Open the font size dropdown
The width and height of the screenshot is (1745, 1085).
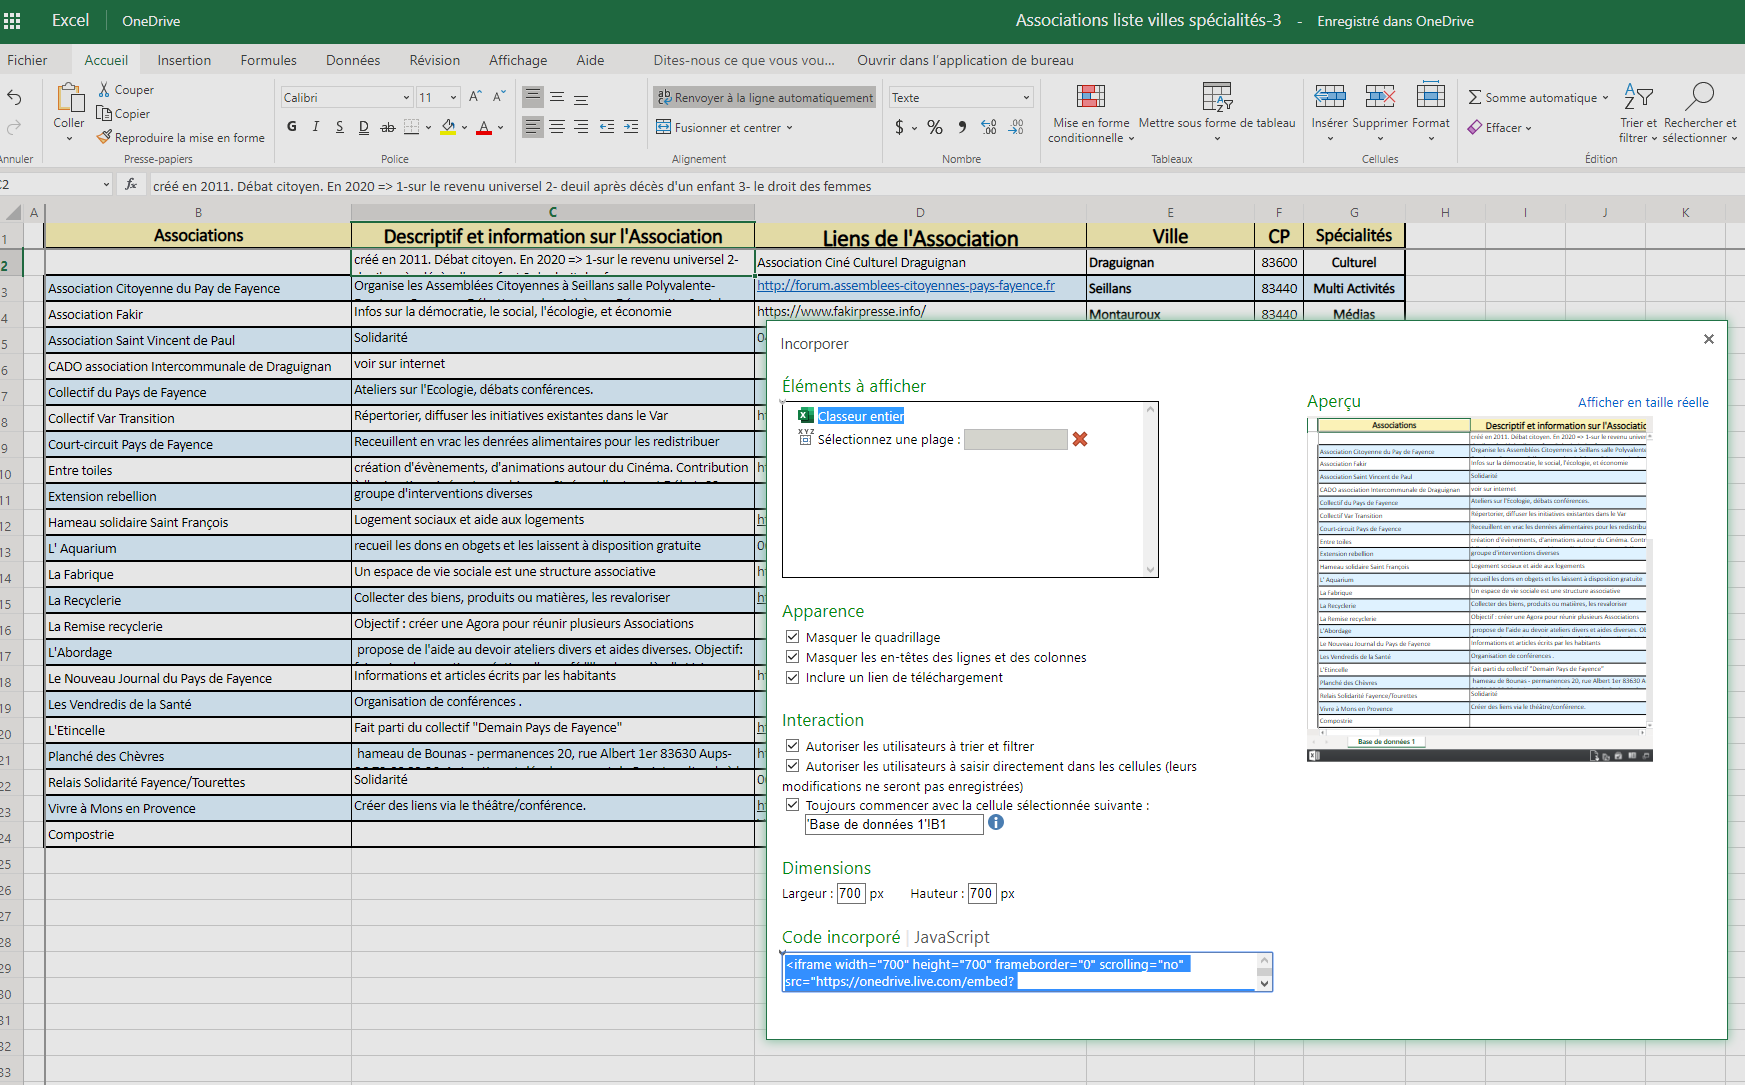[454, 98]
